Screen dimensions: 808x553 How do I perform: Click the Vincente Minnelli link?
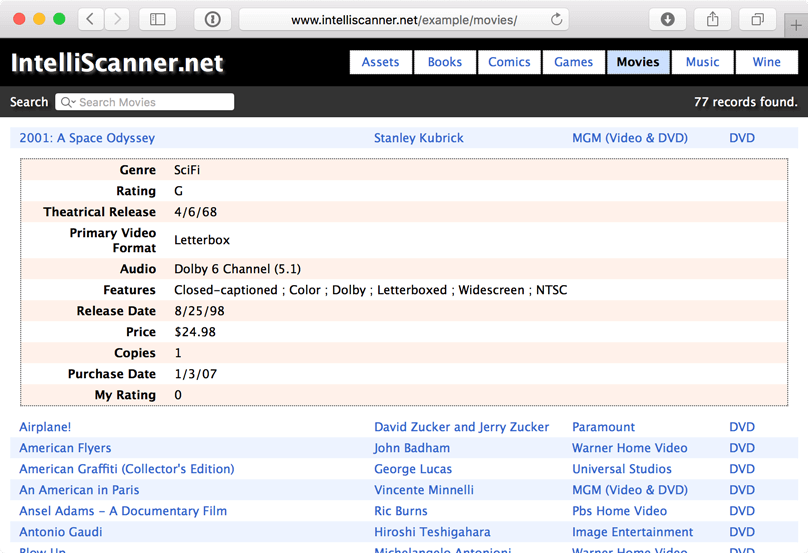pos(424,490)
